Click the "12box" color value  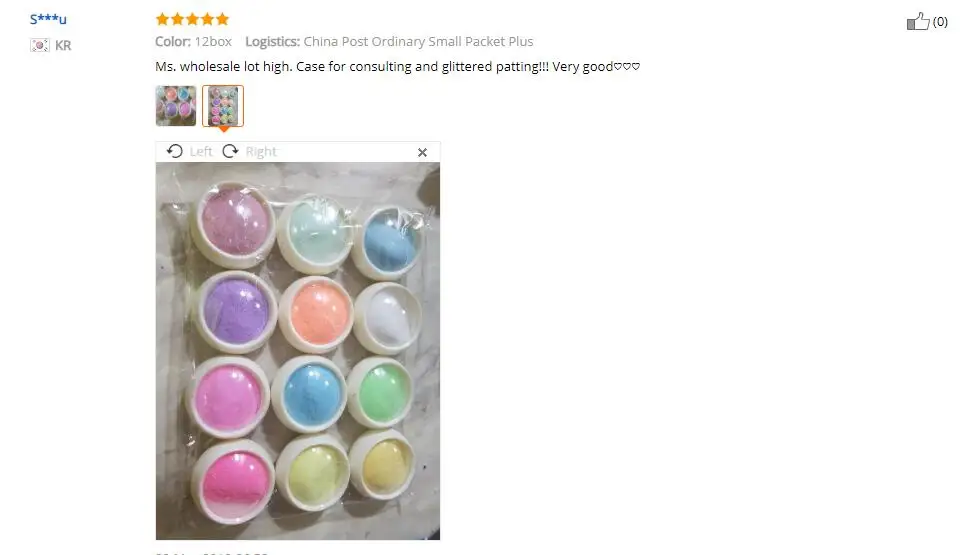213,42
